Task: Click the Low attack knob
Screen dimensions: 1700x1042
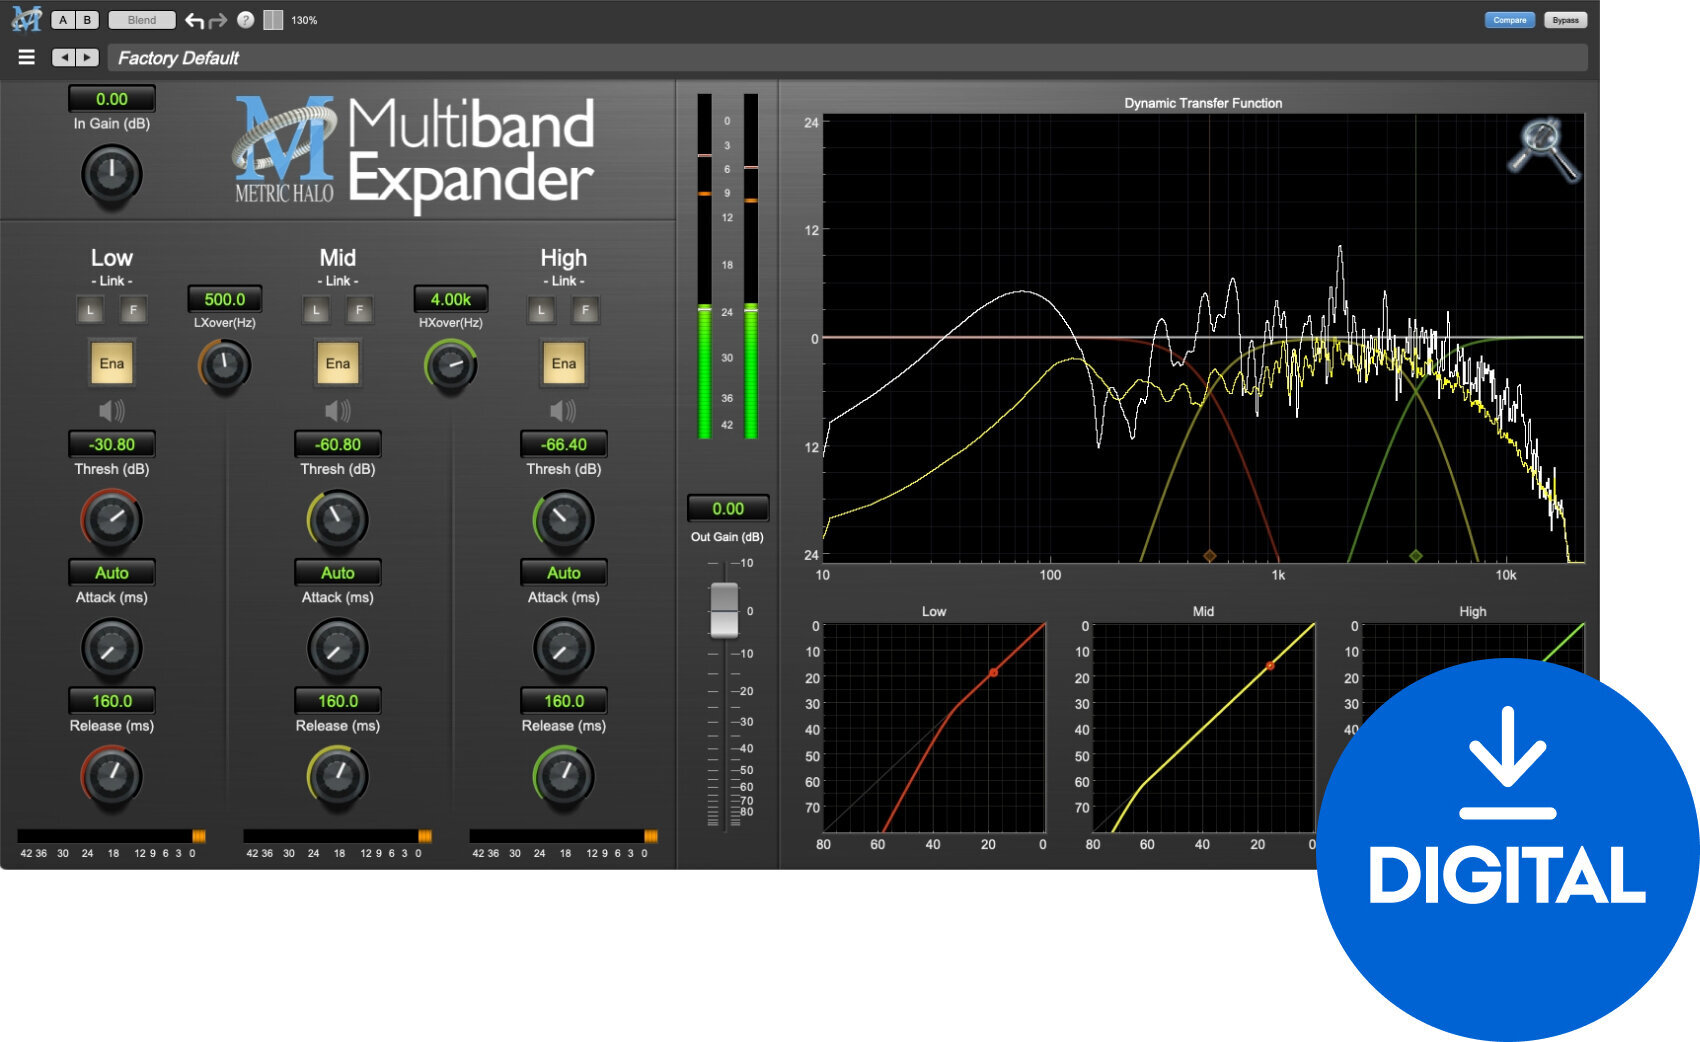Action: [112, 648]
